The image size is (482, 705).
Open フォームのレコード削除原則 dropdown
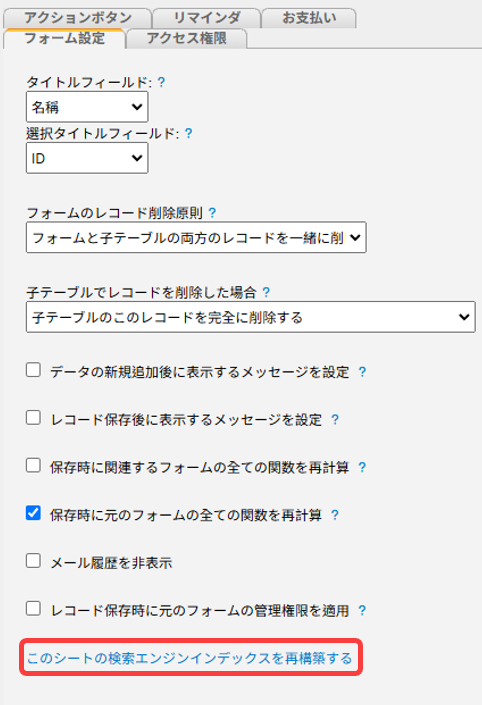(x=196, y=237)
